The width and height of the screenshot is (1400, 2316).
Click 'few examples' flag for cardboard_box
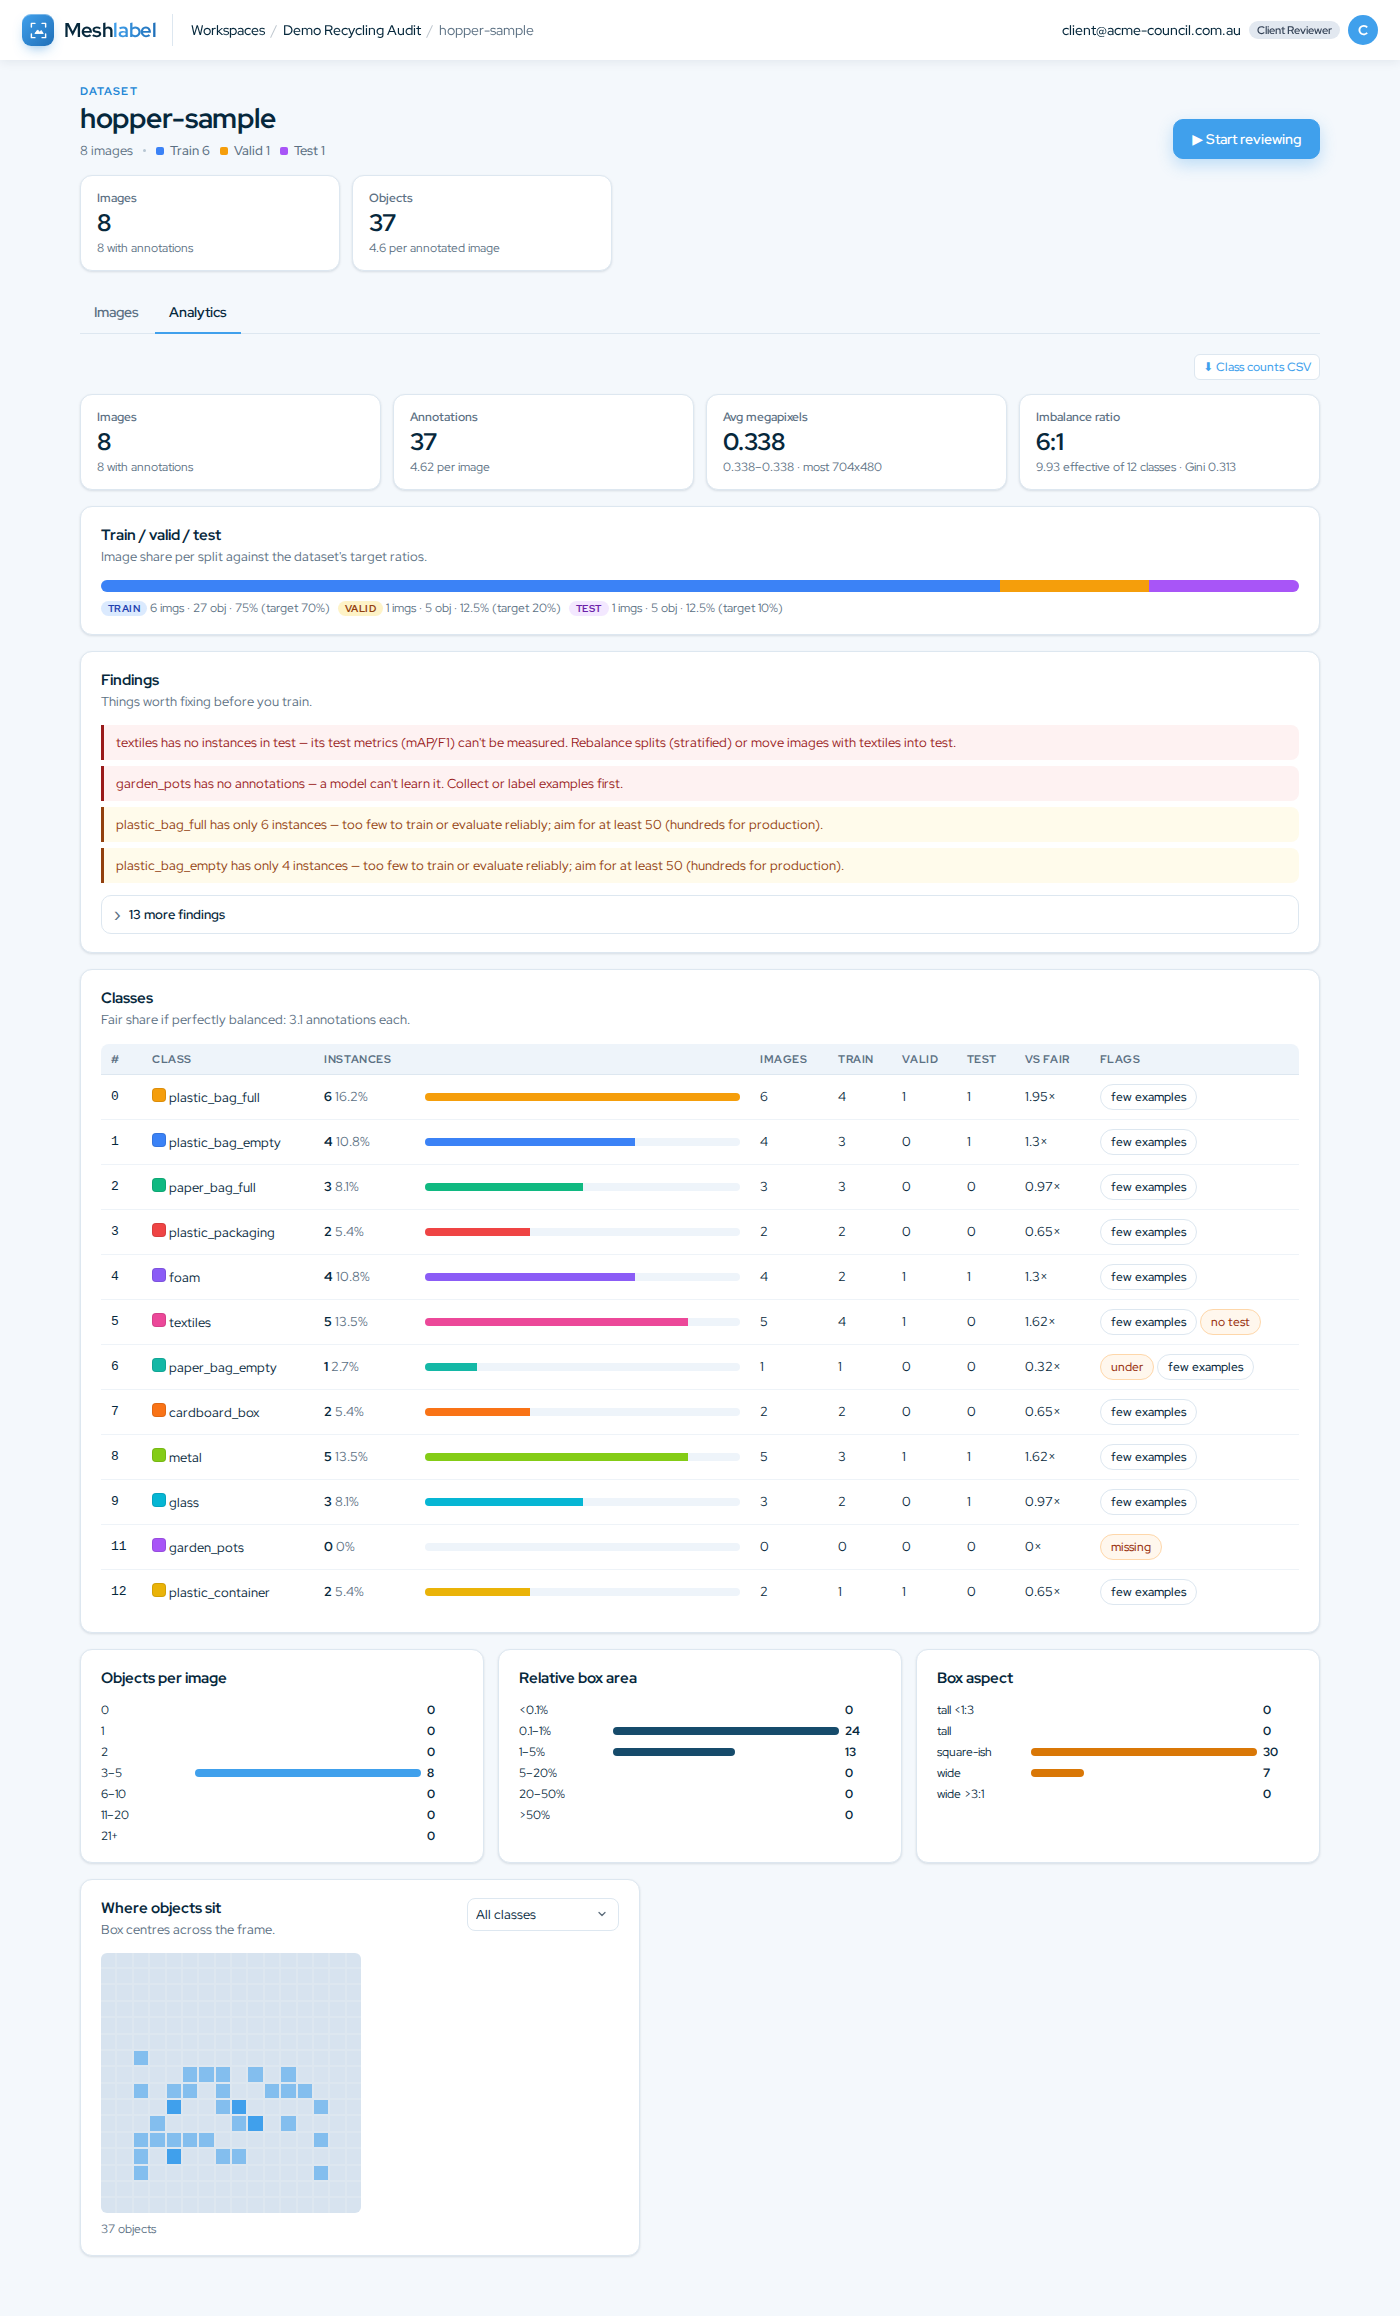[x=1148, y=1412]
